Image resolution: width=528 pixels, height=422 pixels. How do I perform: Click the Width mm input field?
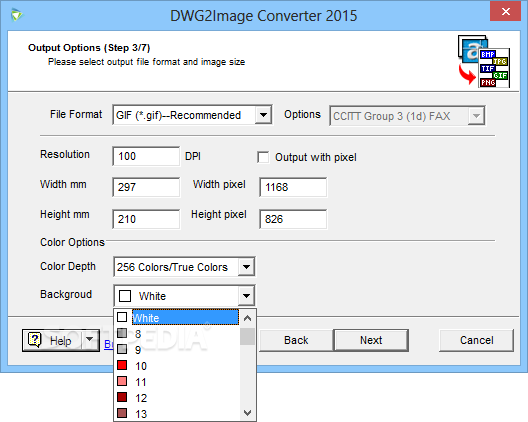pos(146,187)
